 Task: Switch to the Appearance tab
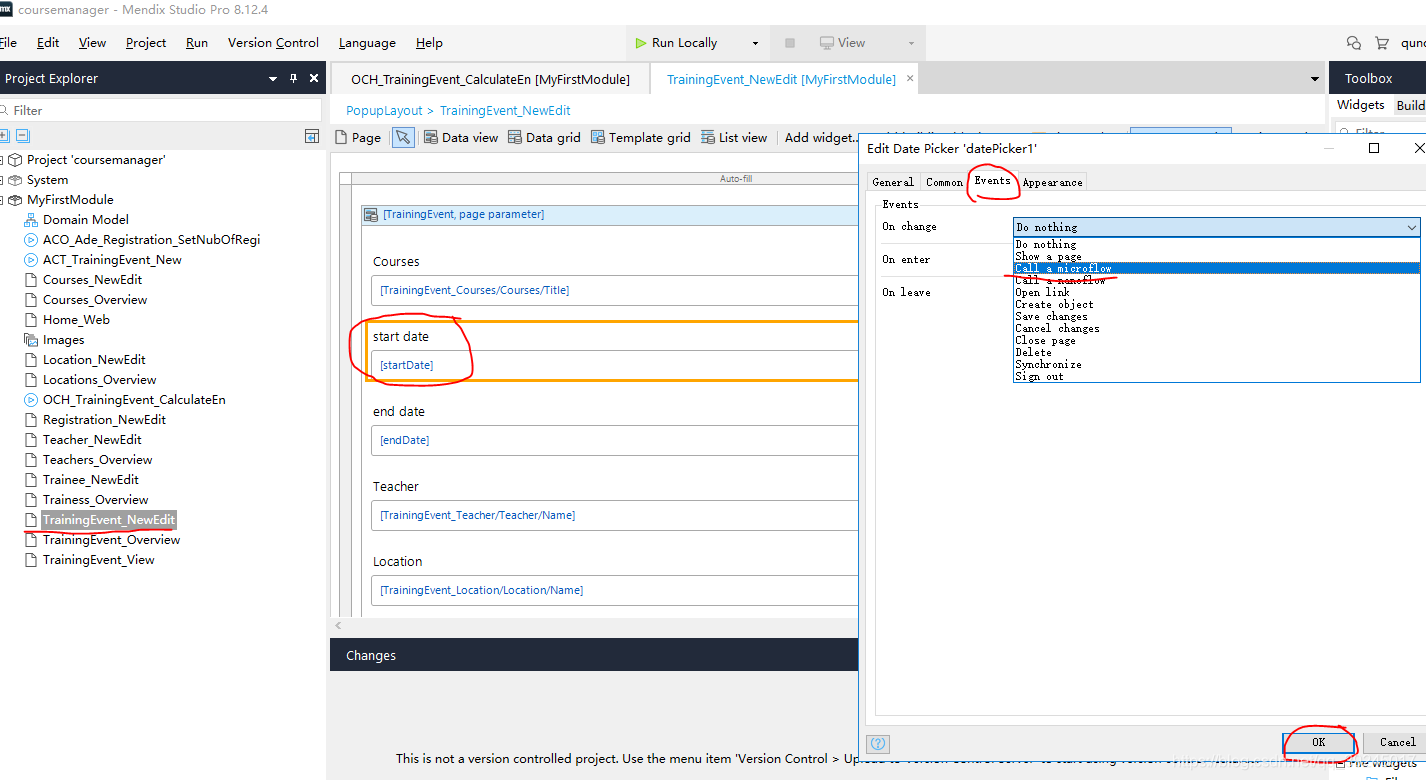point(1052,182)
